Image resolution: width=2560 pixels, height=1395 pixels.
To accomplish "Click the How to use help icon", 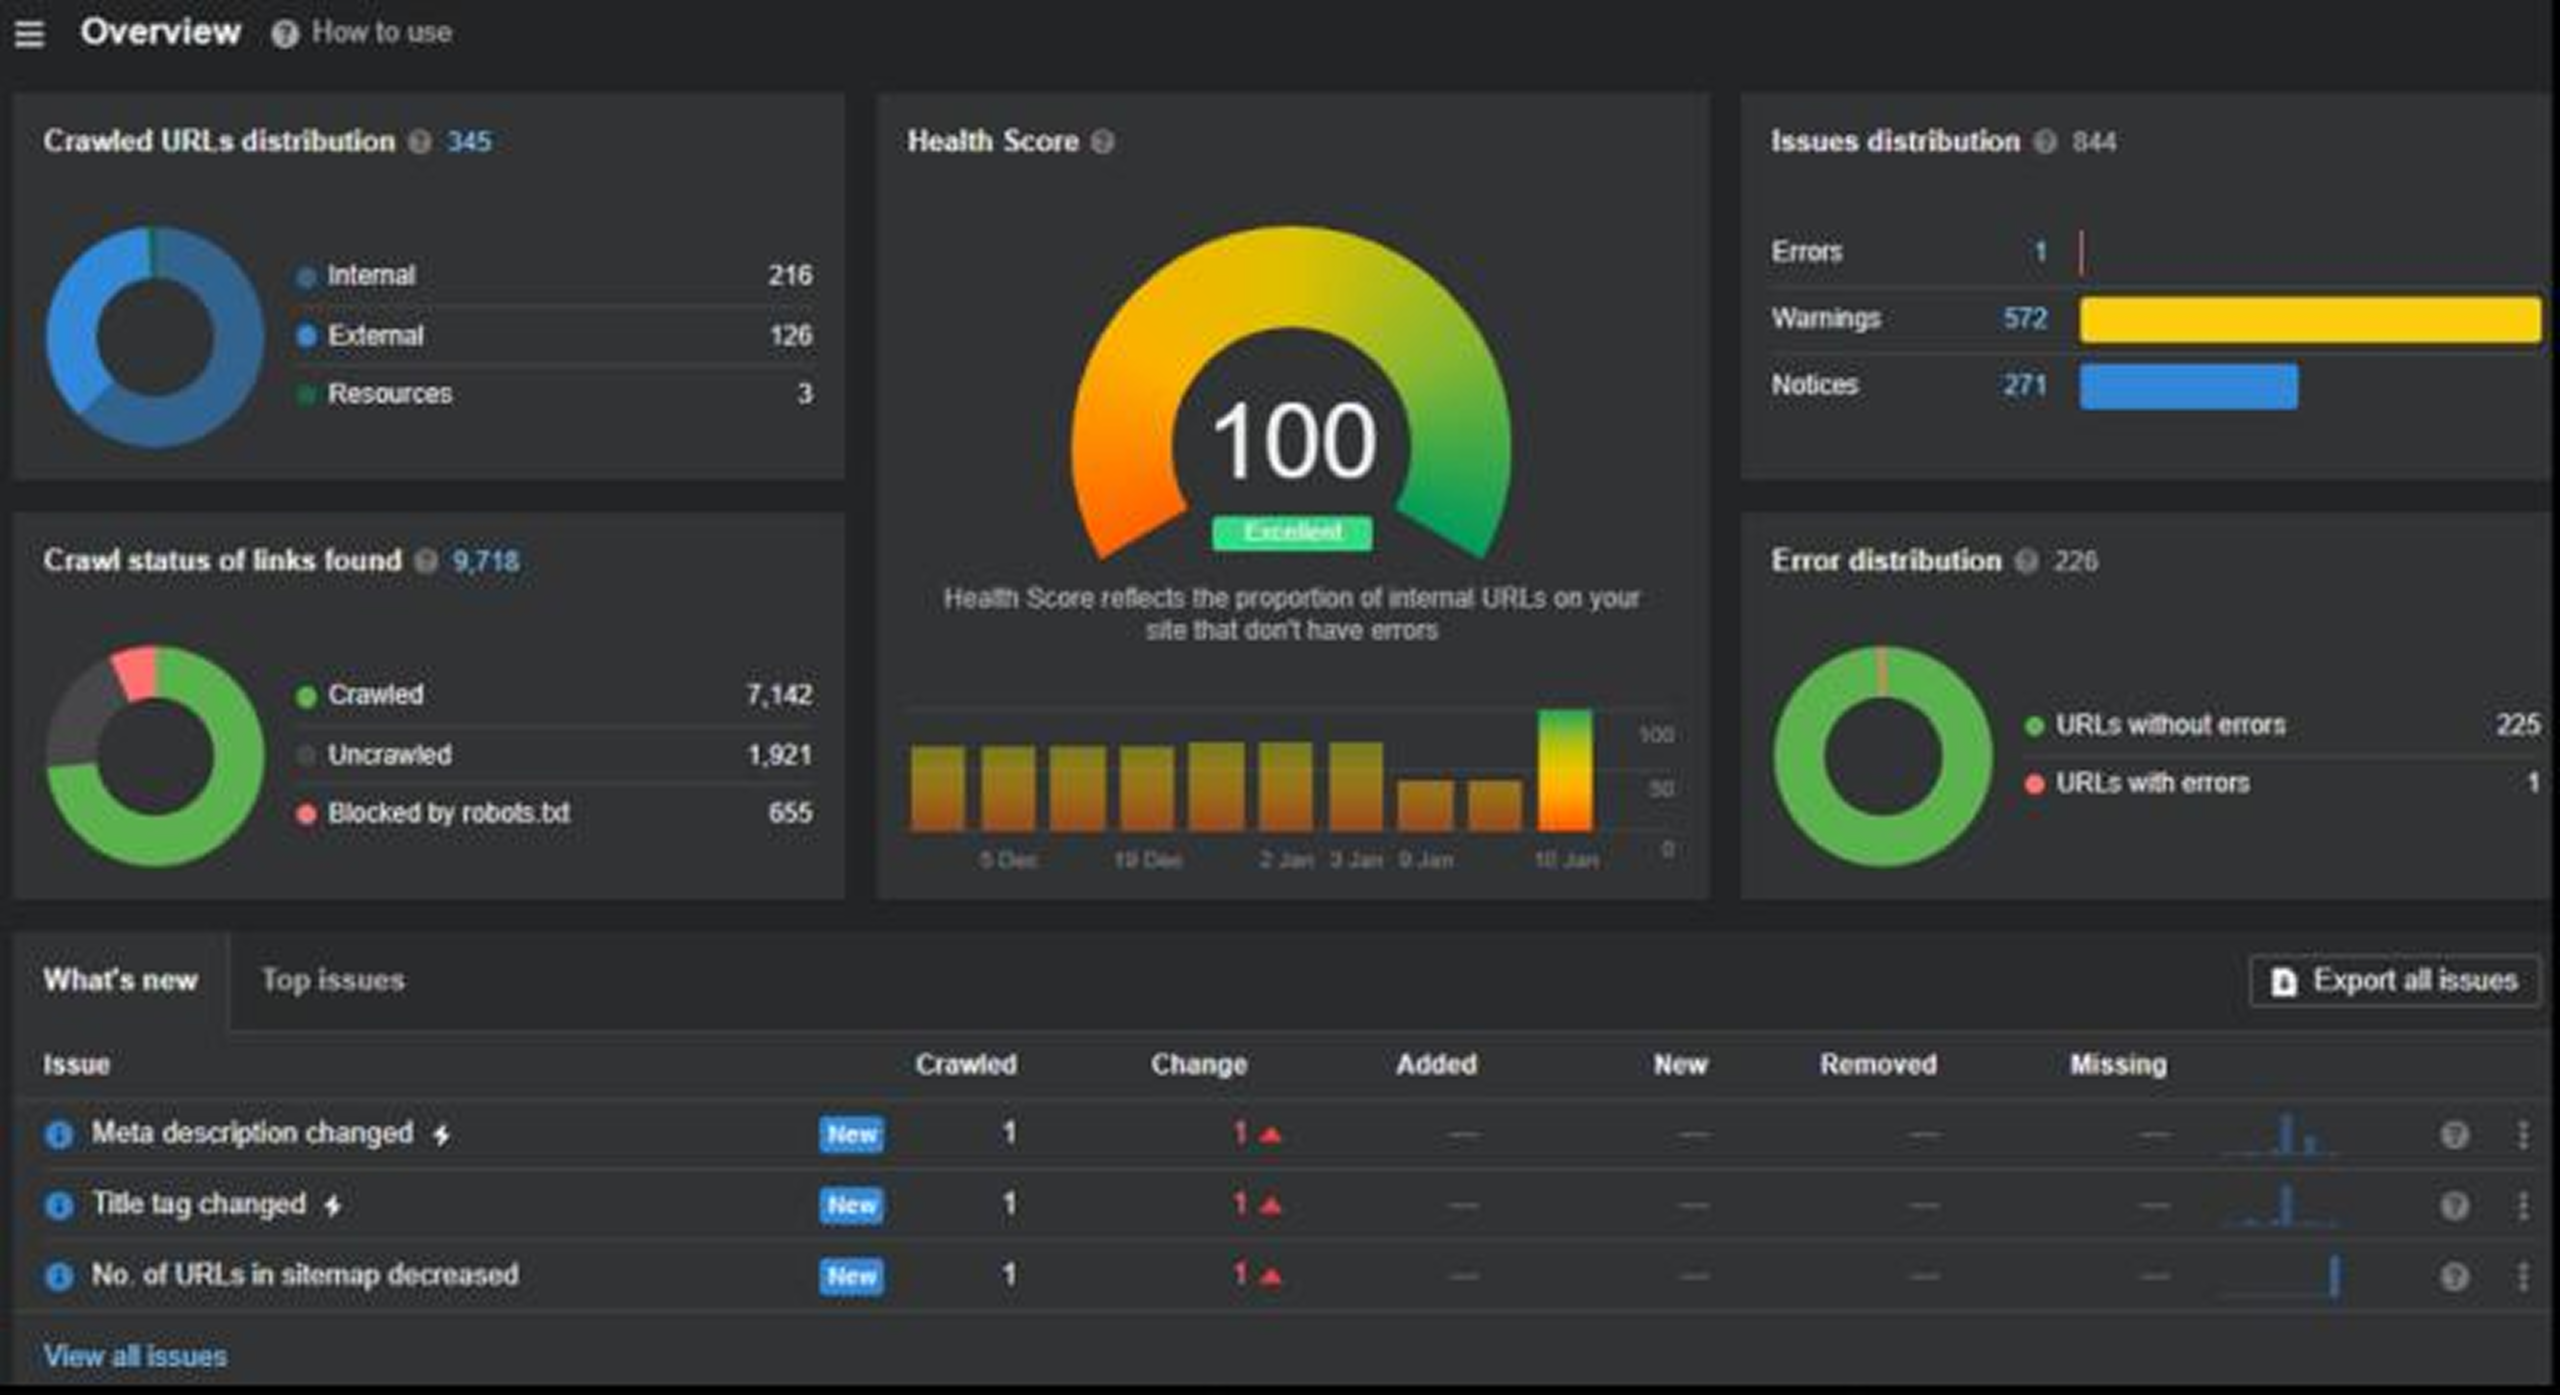I will [284, 34].
